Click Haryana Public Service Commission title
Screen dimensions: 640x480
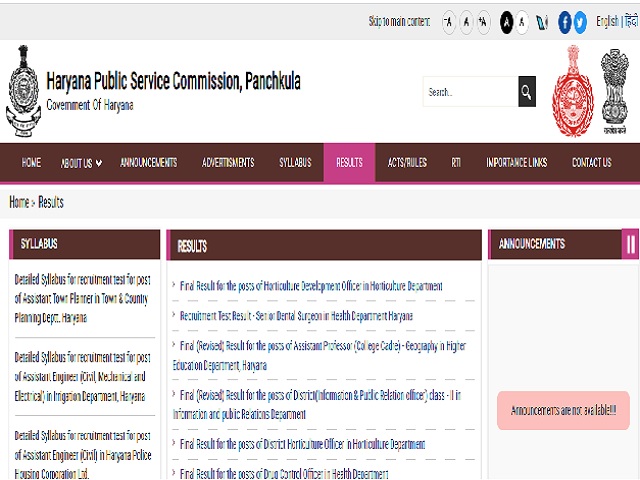(x=173, y=81)
